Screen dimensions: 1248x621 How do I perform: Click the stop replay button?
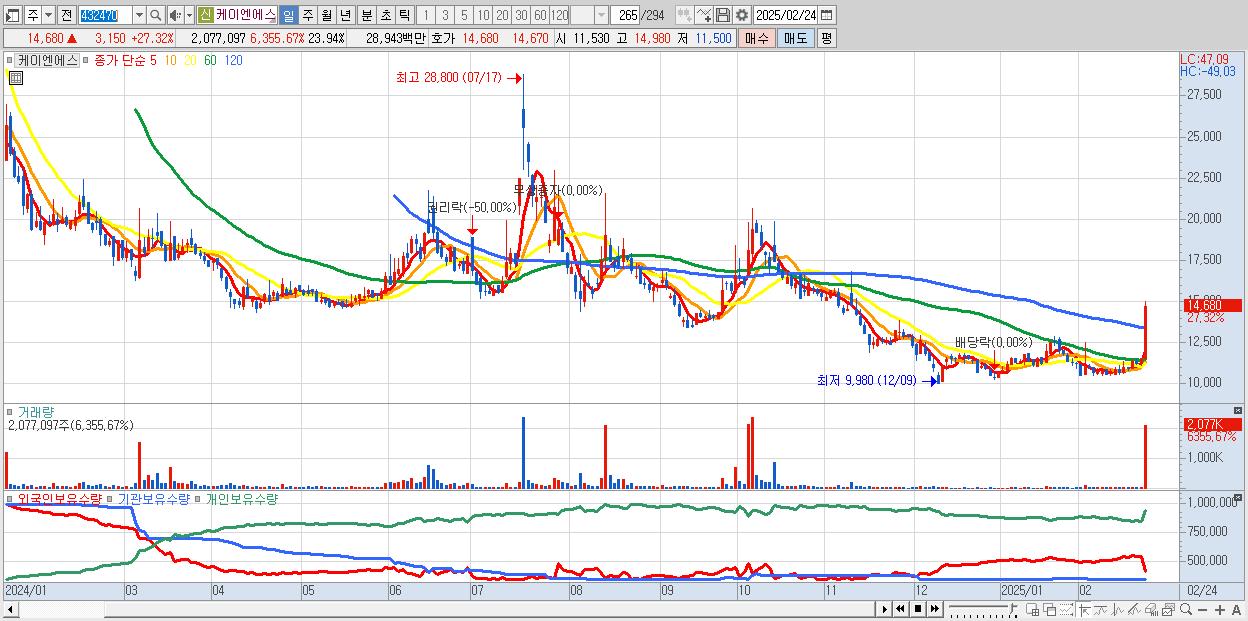[917, 609]
